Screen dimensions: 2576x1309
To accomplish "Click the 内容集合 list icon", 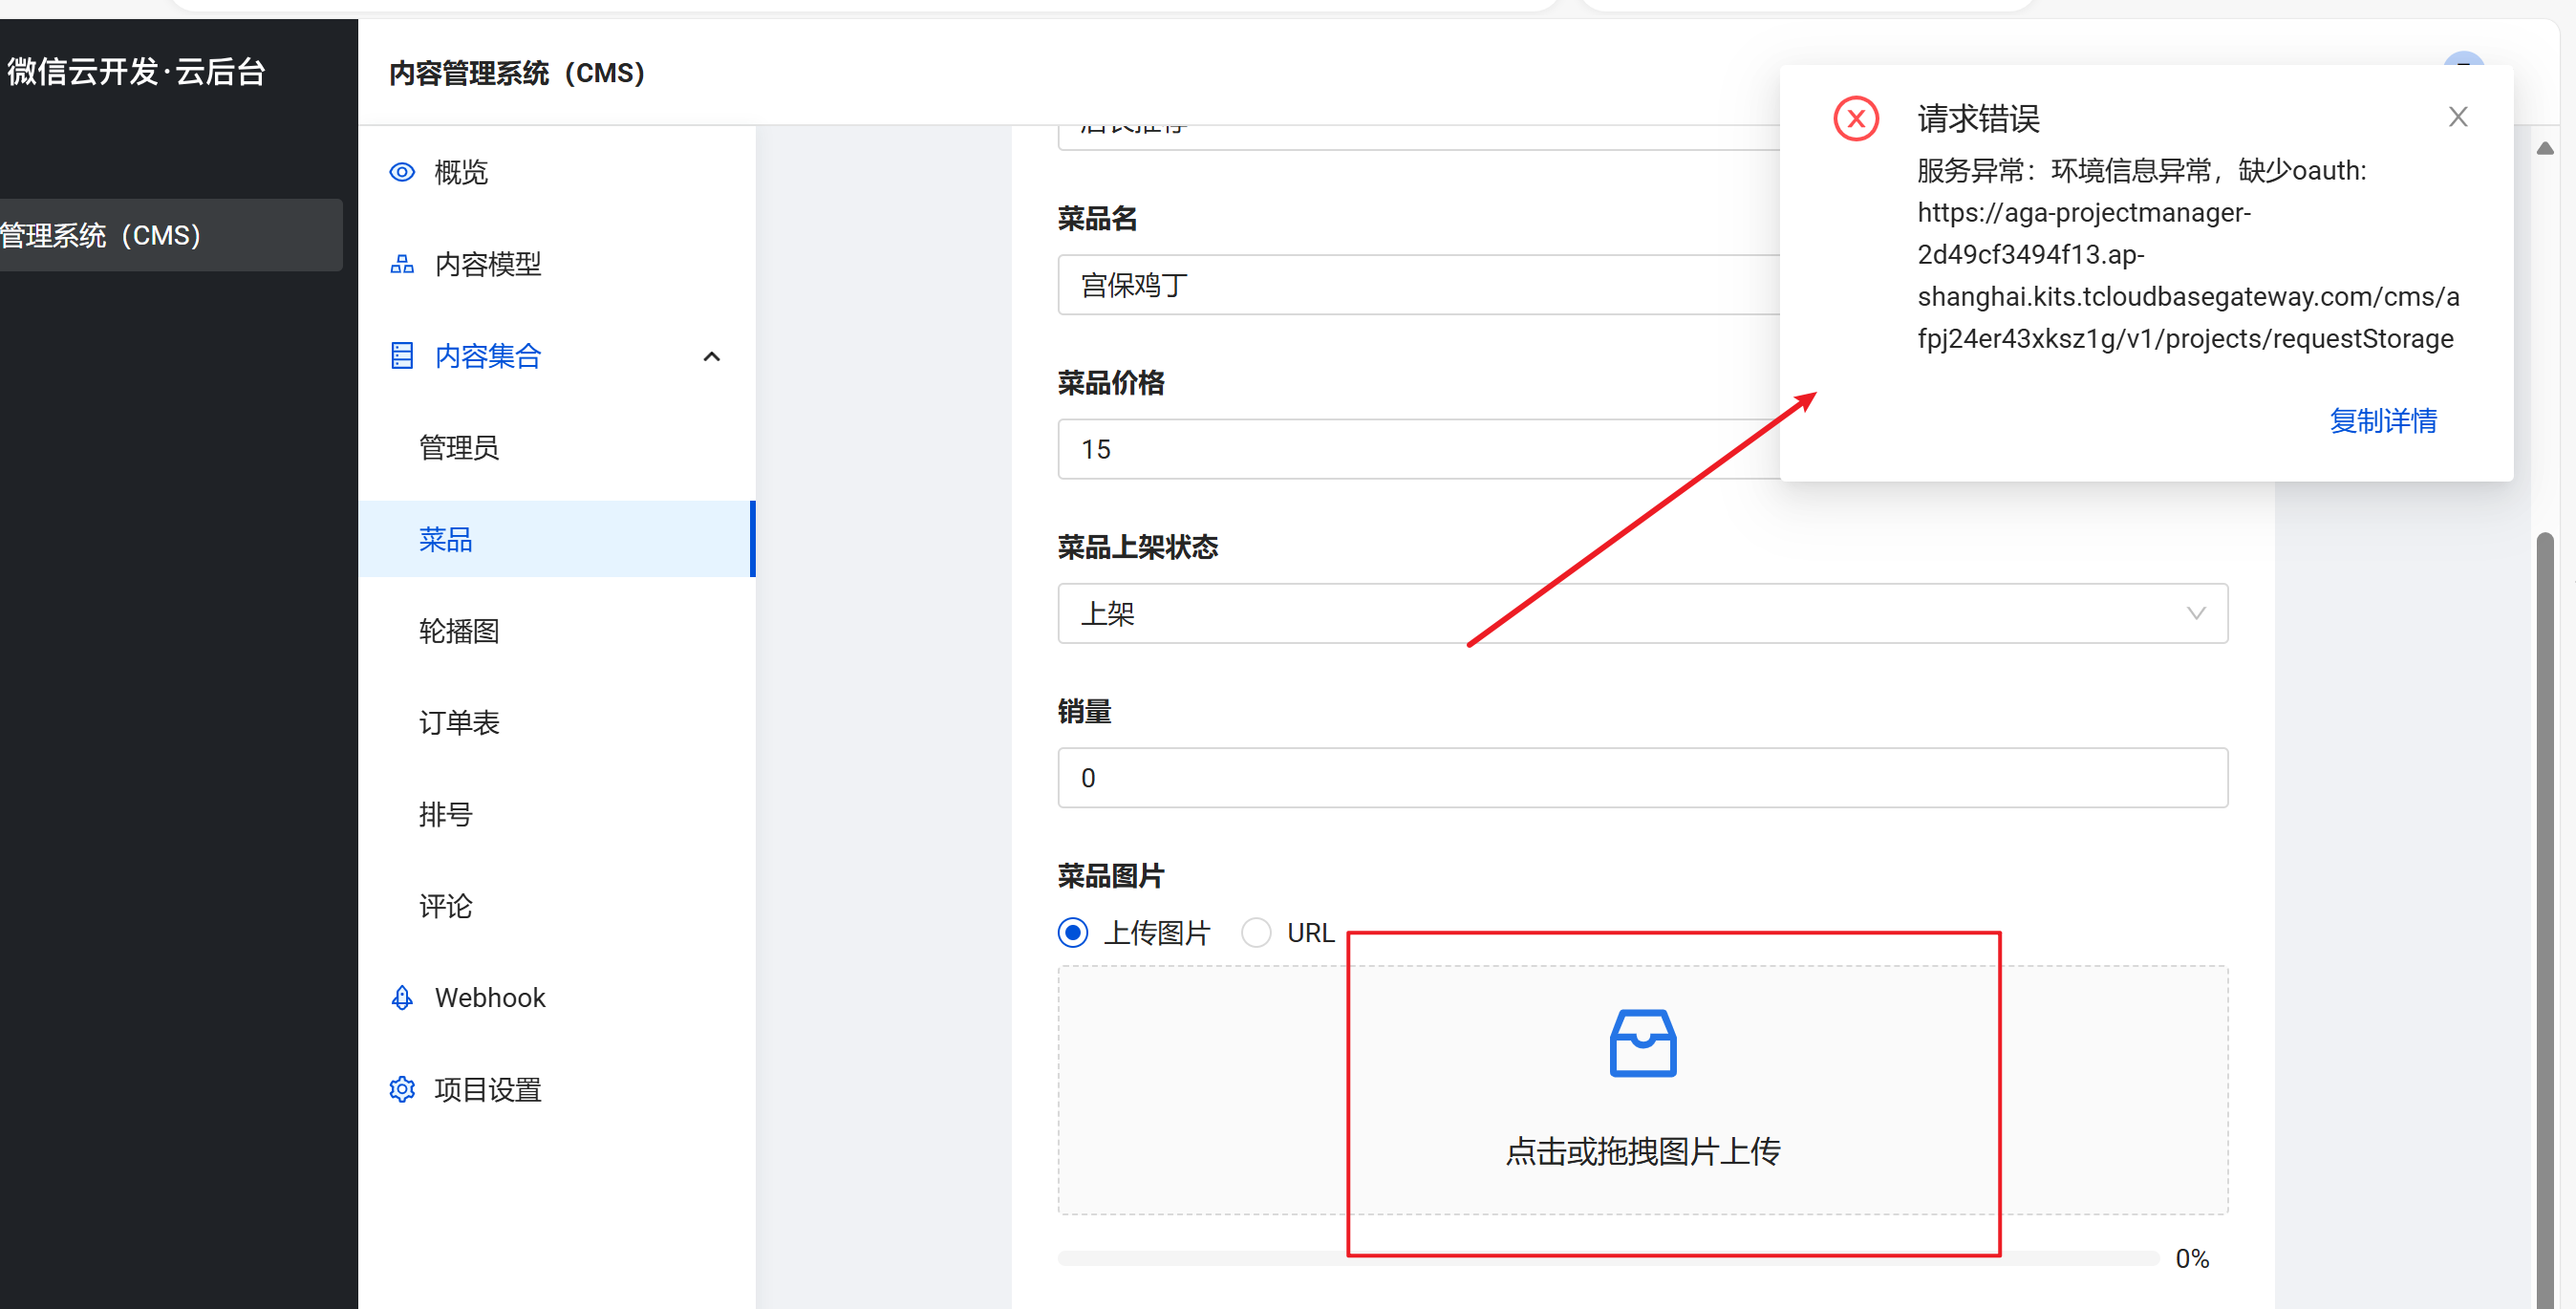I will 402,356.
